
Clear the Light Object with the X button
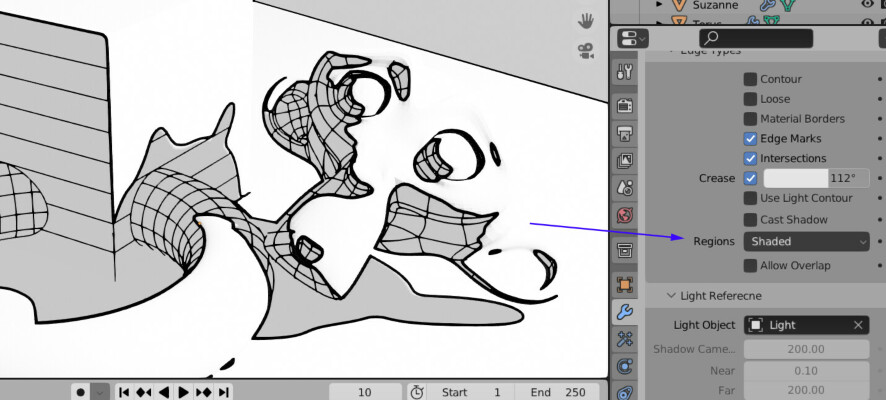(858, 325)
